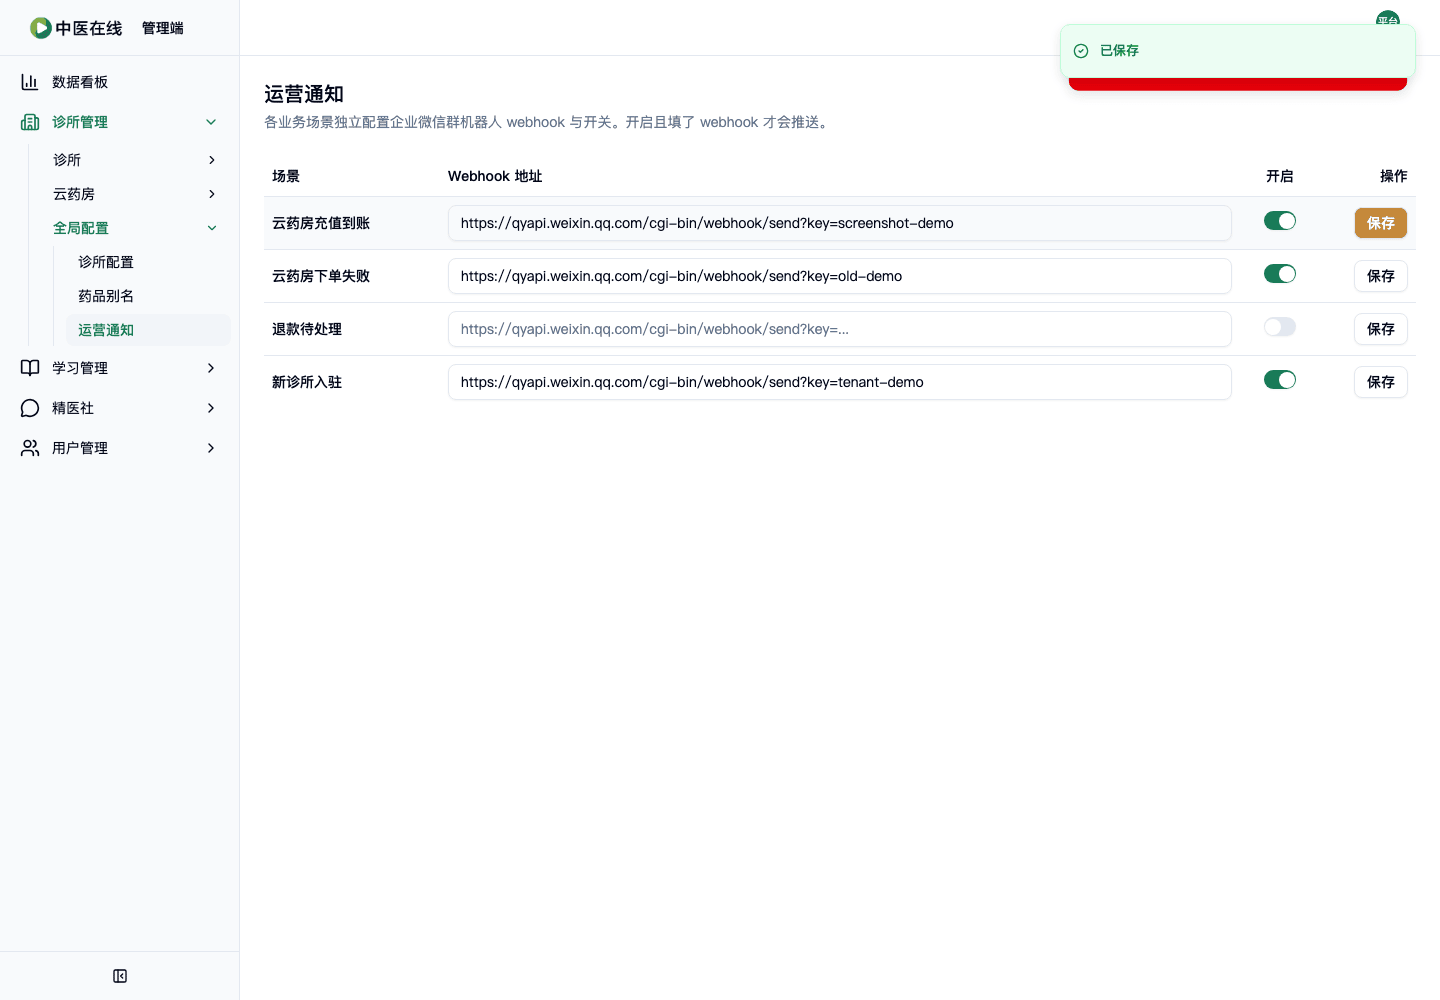Open the 诊所 sidebar item

click(x=136, y=160)
